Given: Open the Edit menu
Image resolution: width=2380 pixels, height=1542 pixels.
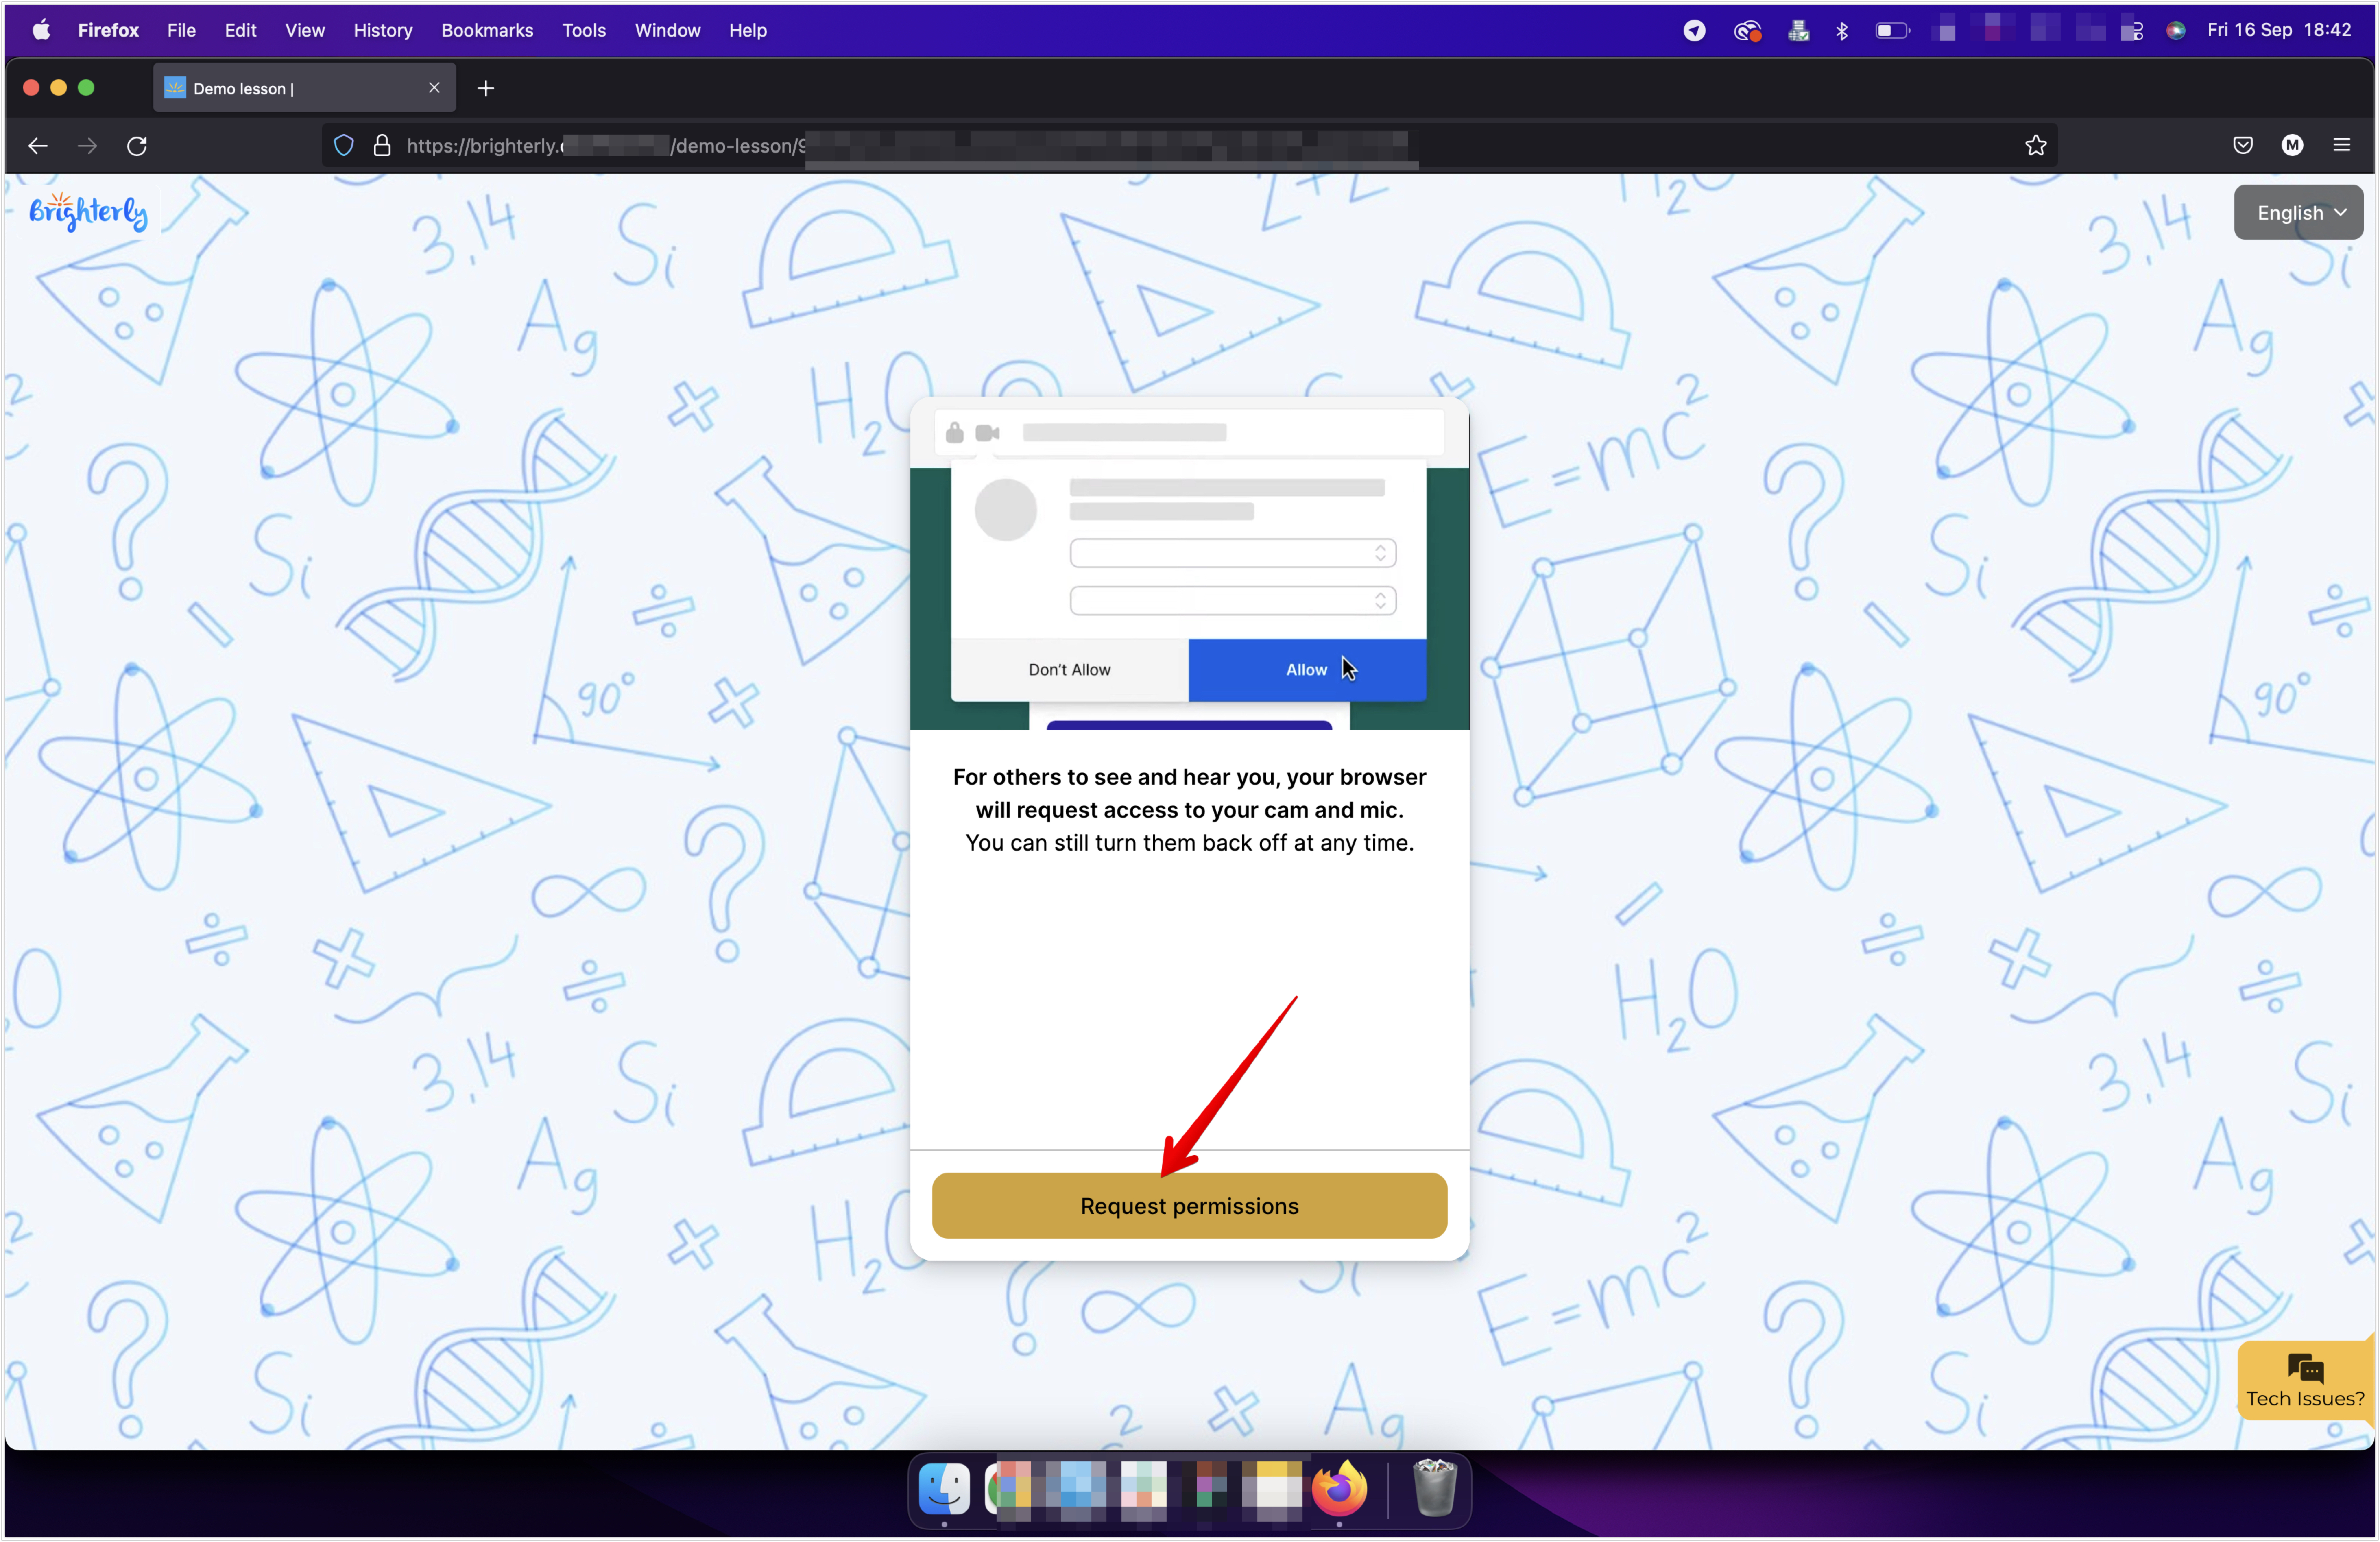Looking at the screenshot, I should [240, 30].
